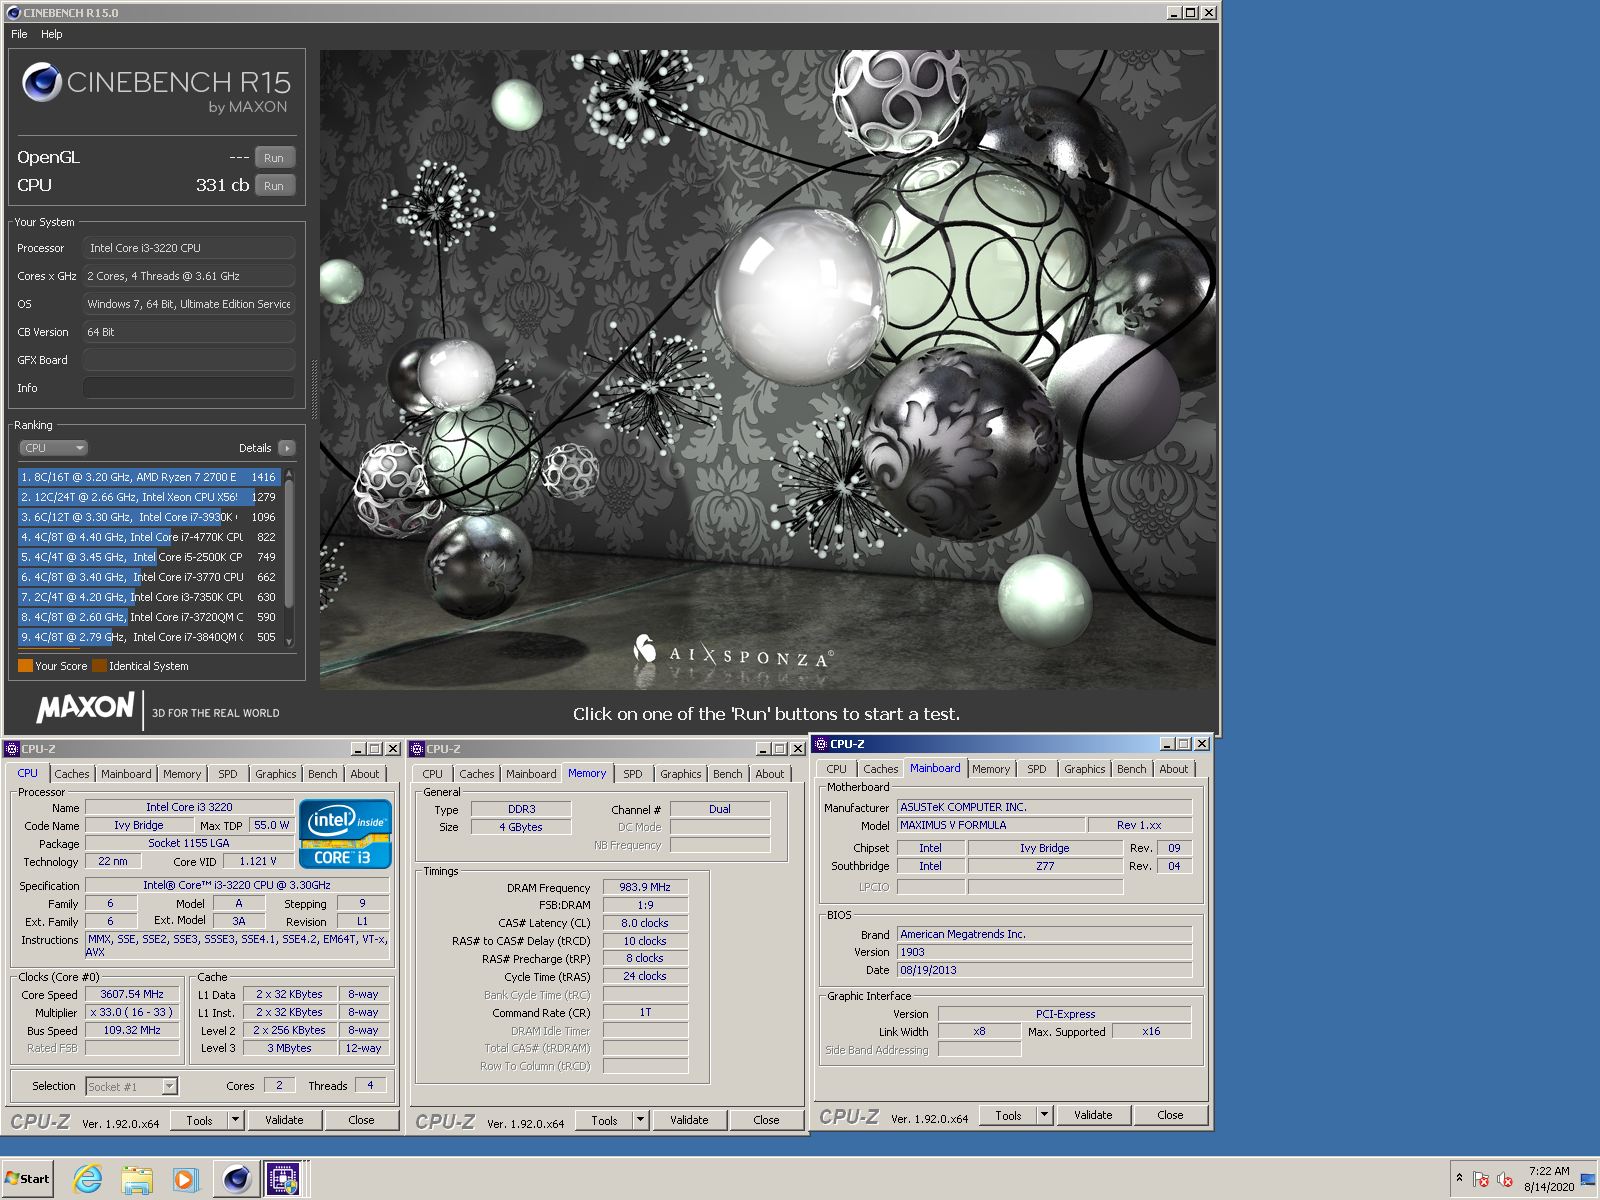
Task: Open the Cinebench File menu
Action: pos(19,34)
